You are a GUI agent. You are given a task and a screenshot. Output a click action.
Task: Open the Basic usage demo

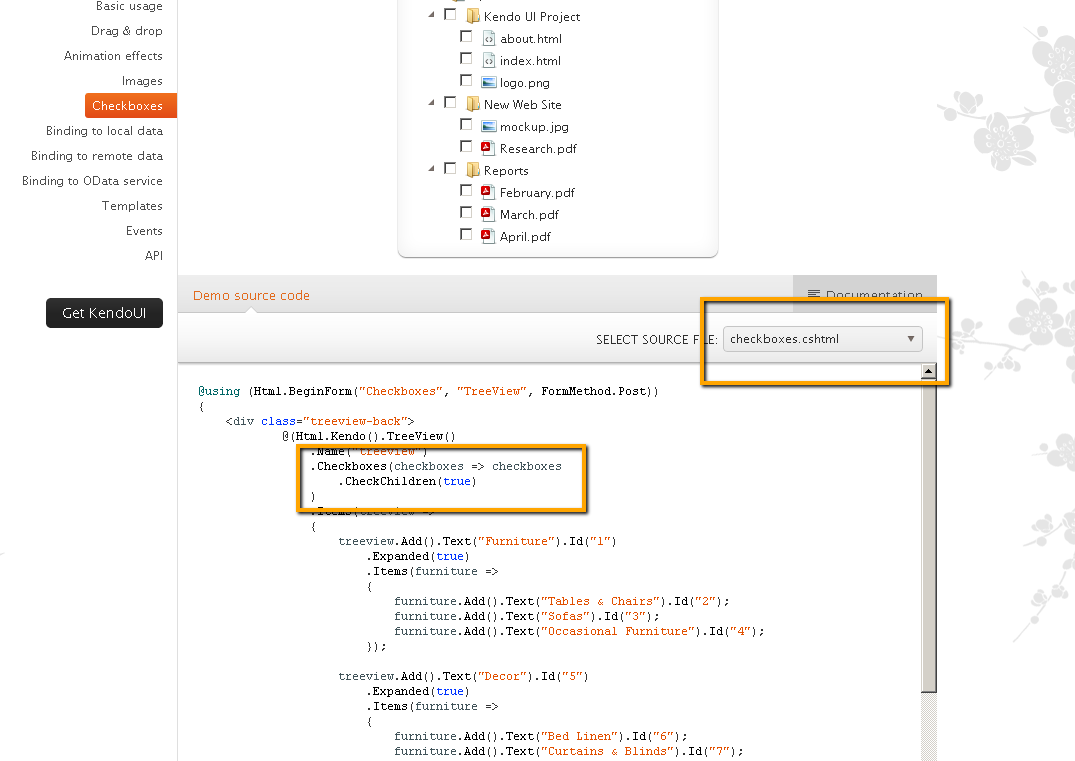pyautogui.click(x=129, y=6)
